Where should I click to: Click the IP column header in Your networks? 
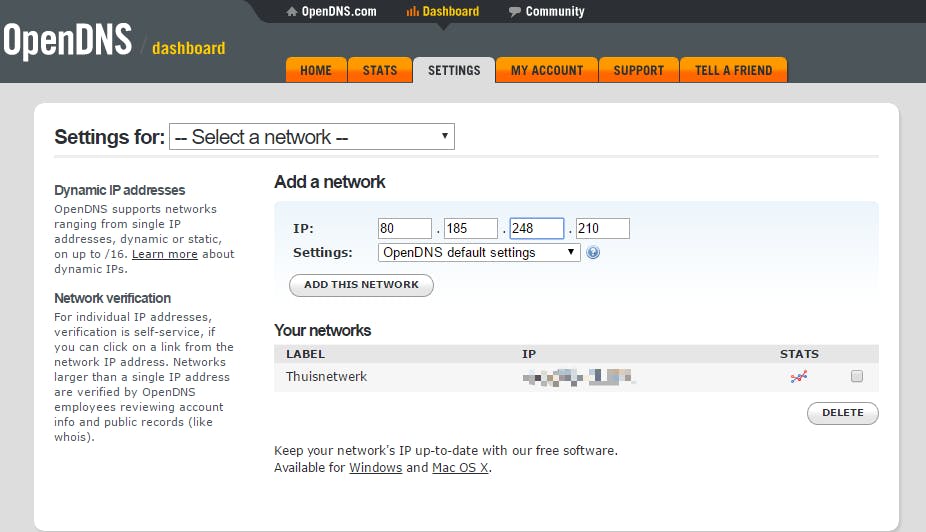529,354
